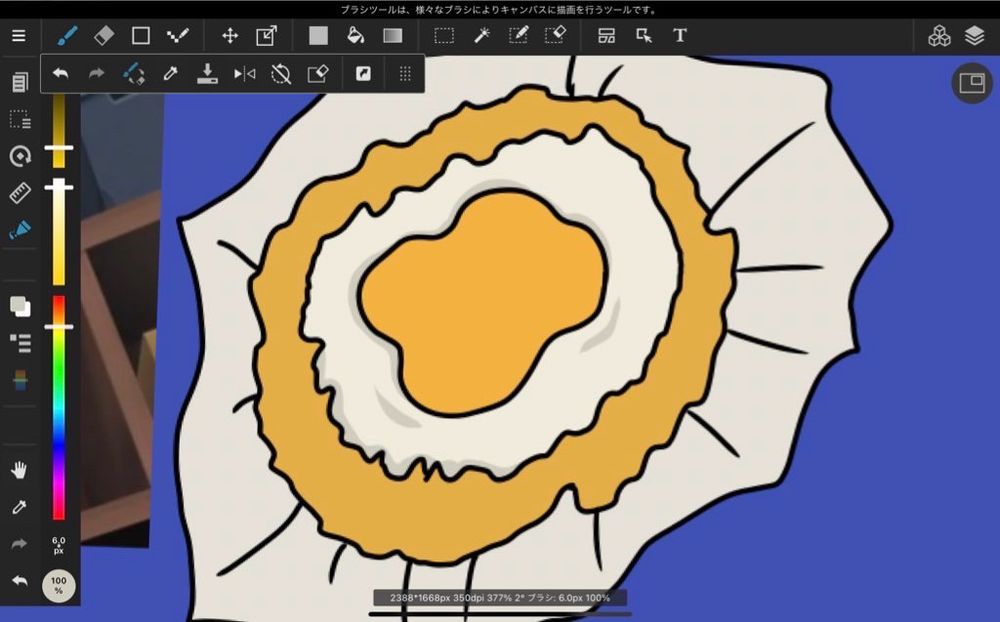Open the Layers panel
This screenshot has height=622, width=1000.
(974, 36)
